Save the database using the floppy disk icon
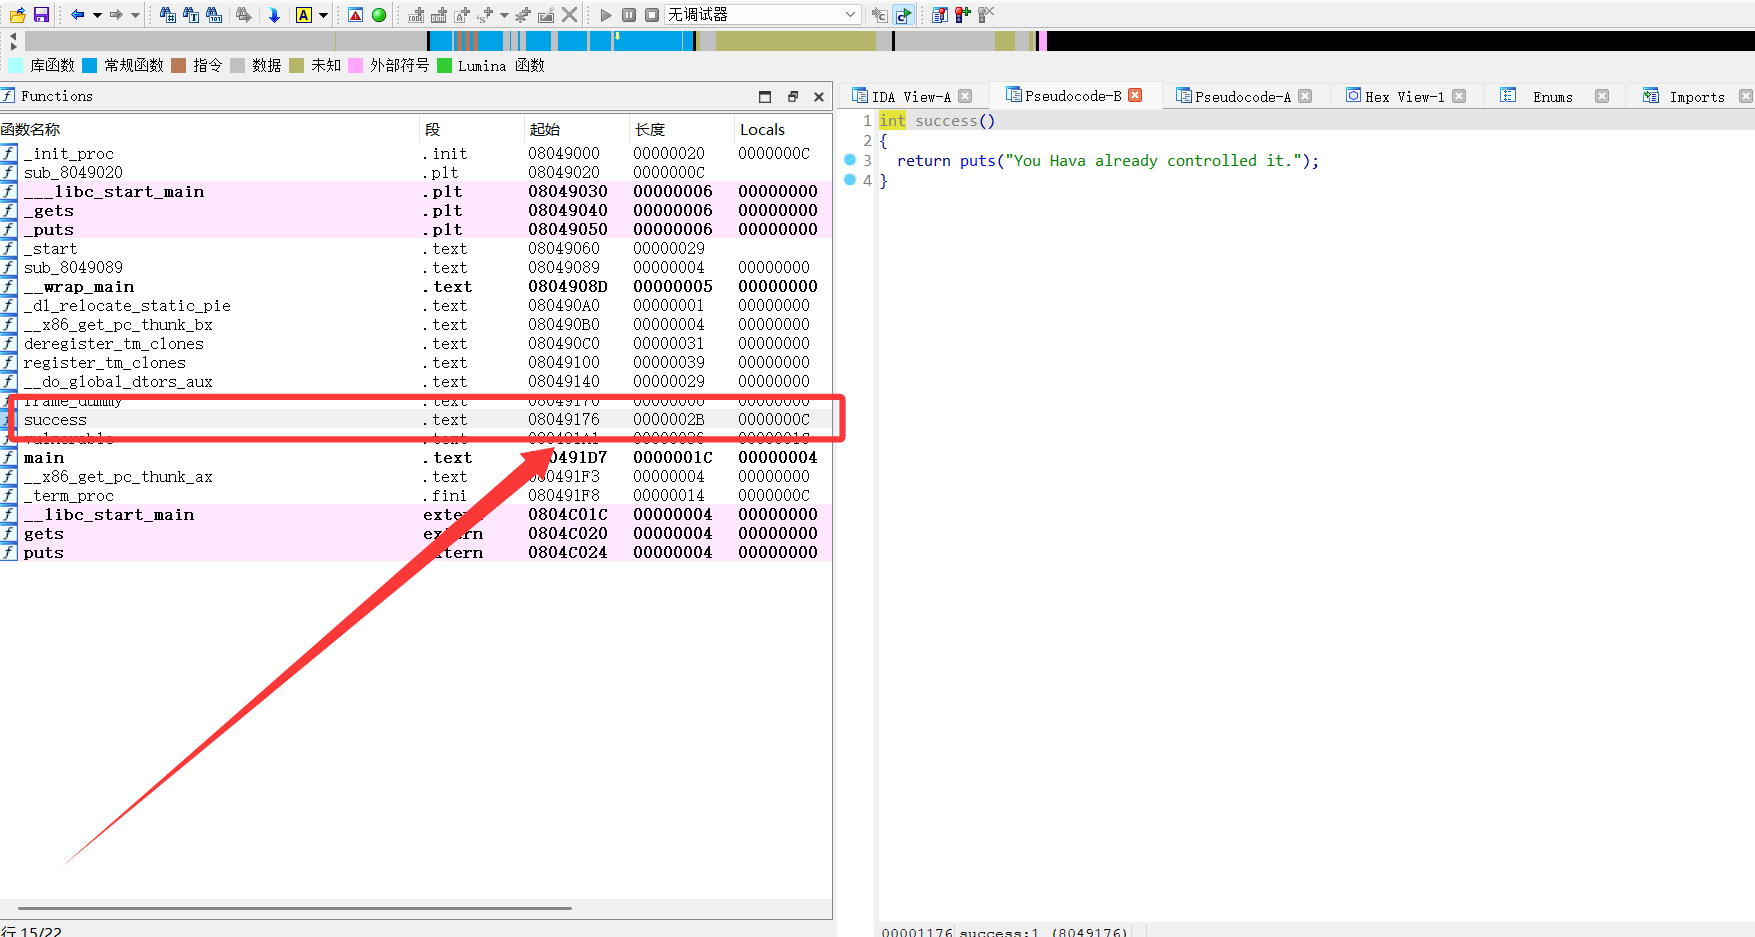The height and width of the screenshot is (937, 1755). pos(41,15)
